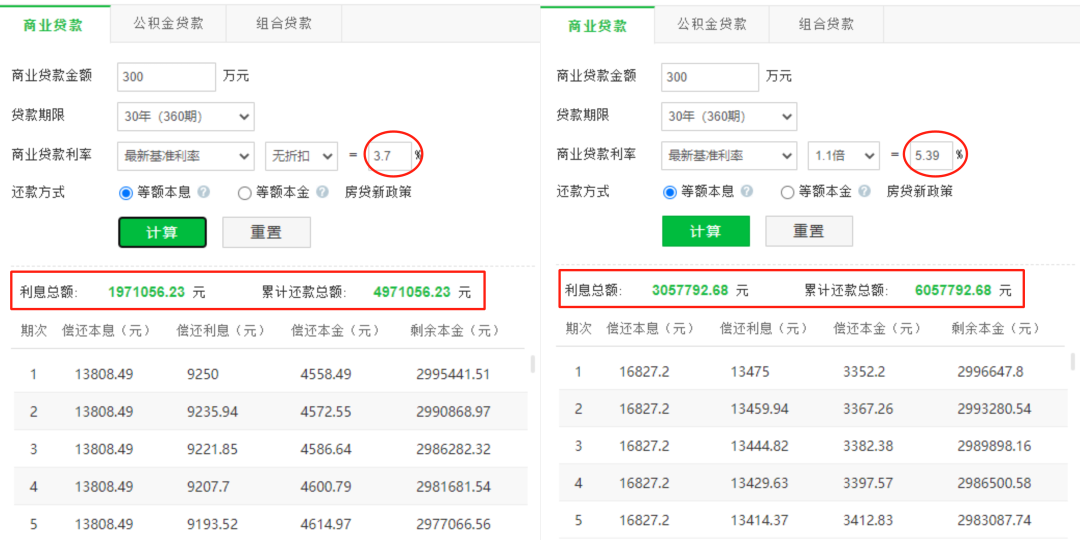The image size is (1080, 540).
Task: Switch to 商业贷款 tab in left calculator
Action: tap(54, 25)
